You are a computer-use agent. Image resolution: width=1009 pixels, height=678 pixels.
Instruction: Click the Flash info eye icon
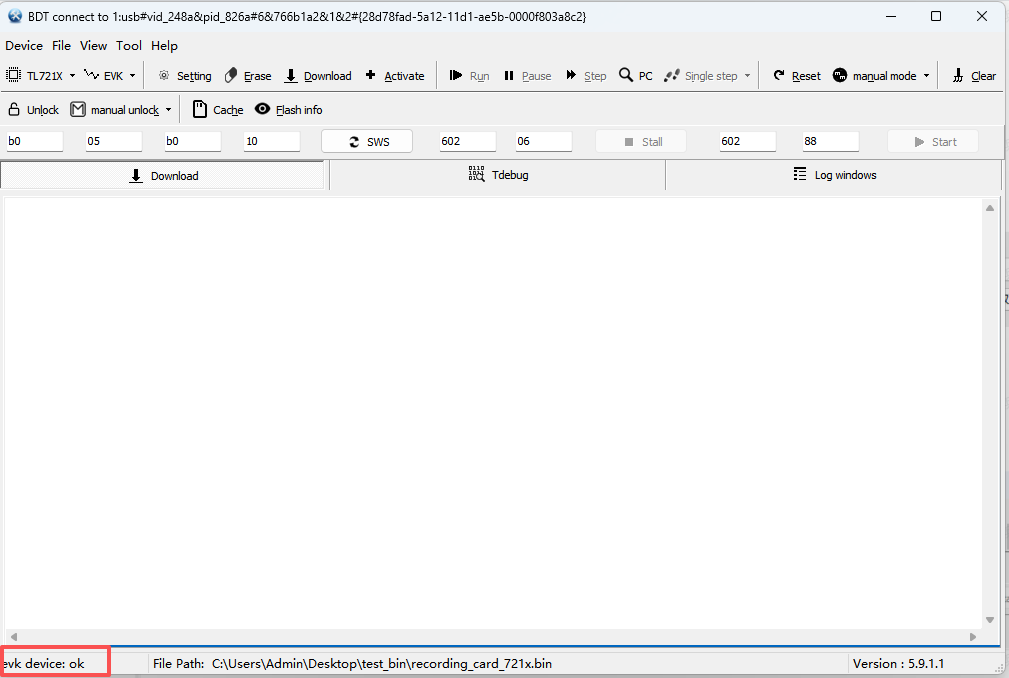263,109
